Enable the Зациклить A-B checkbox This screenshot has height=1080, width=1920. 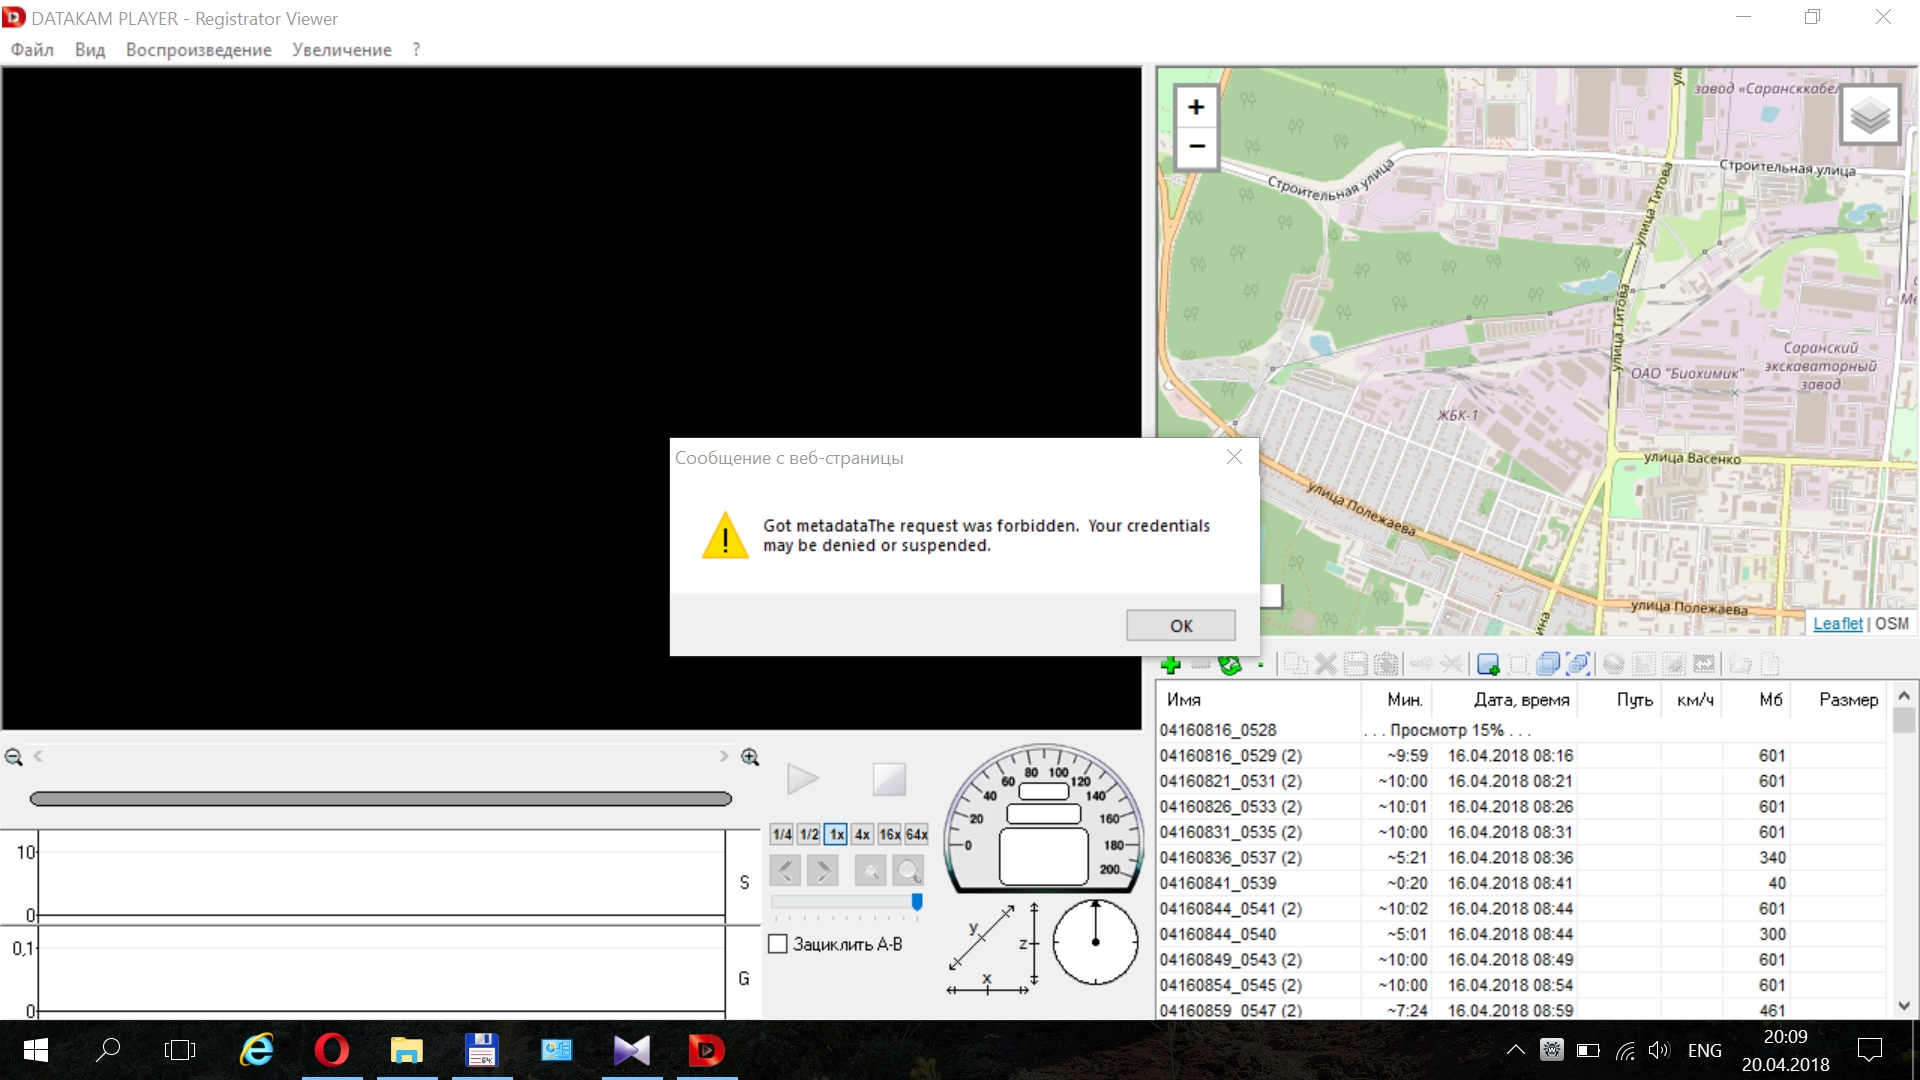click(778, 944)
